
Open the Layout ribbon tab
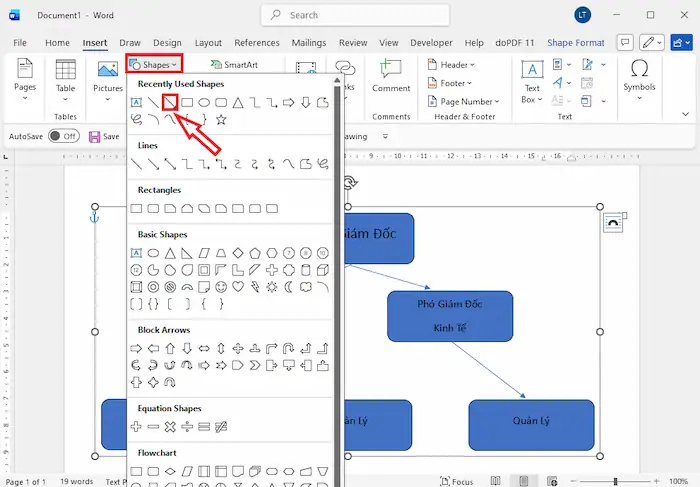(208, 43)
